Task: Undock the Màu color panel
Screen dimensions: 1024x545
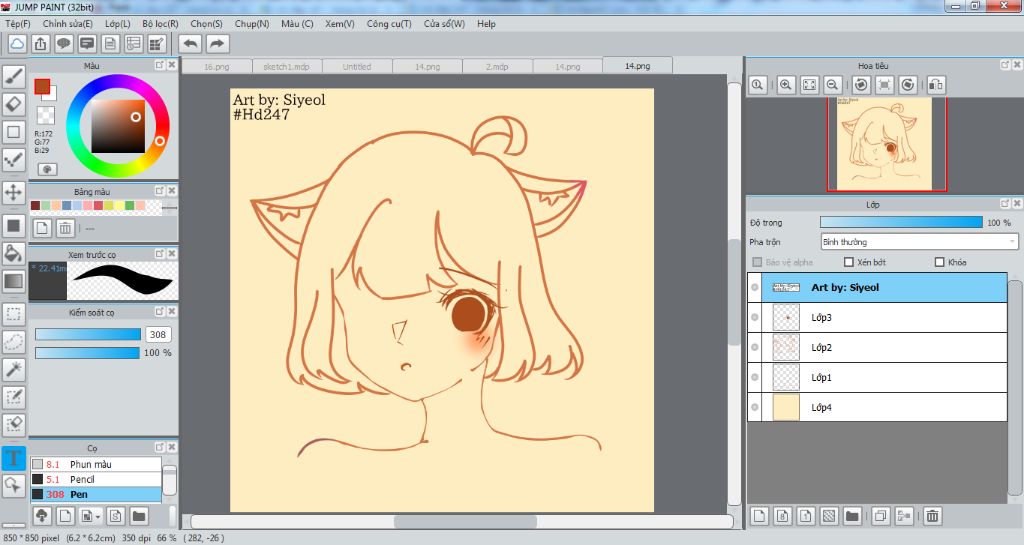Action: pos(159,65)
